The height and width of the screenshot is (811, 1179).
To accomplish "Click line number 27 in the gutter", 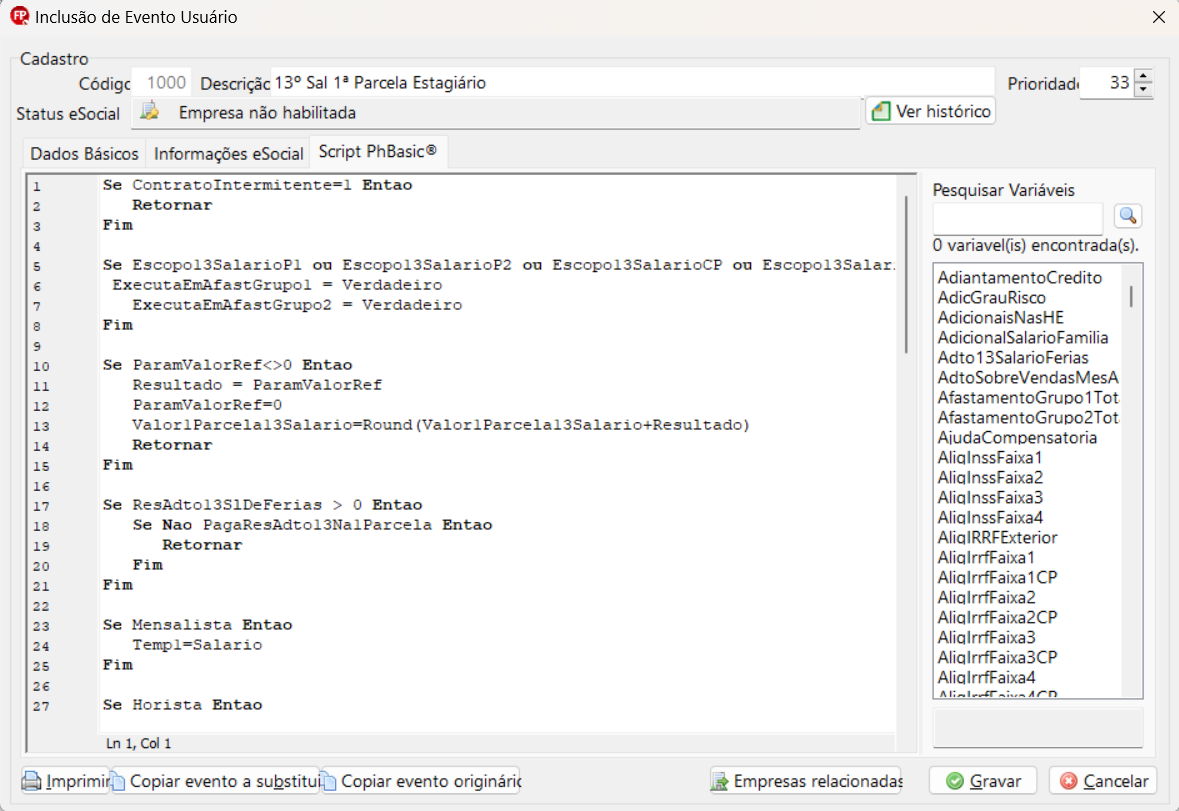I will 41,707.
